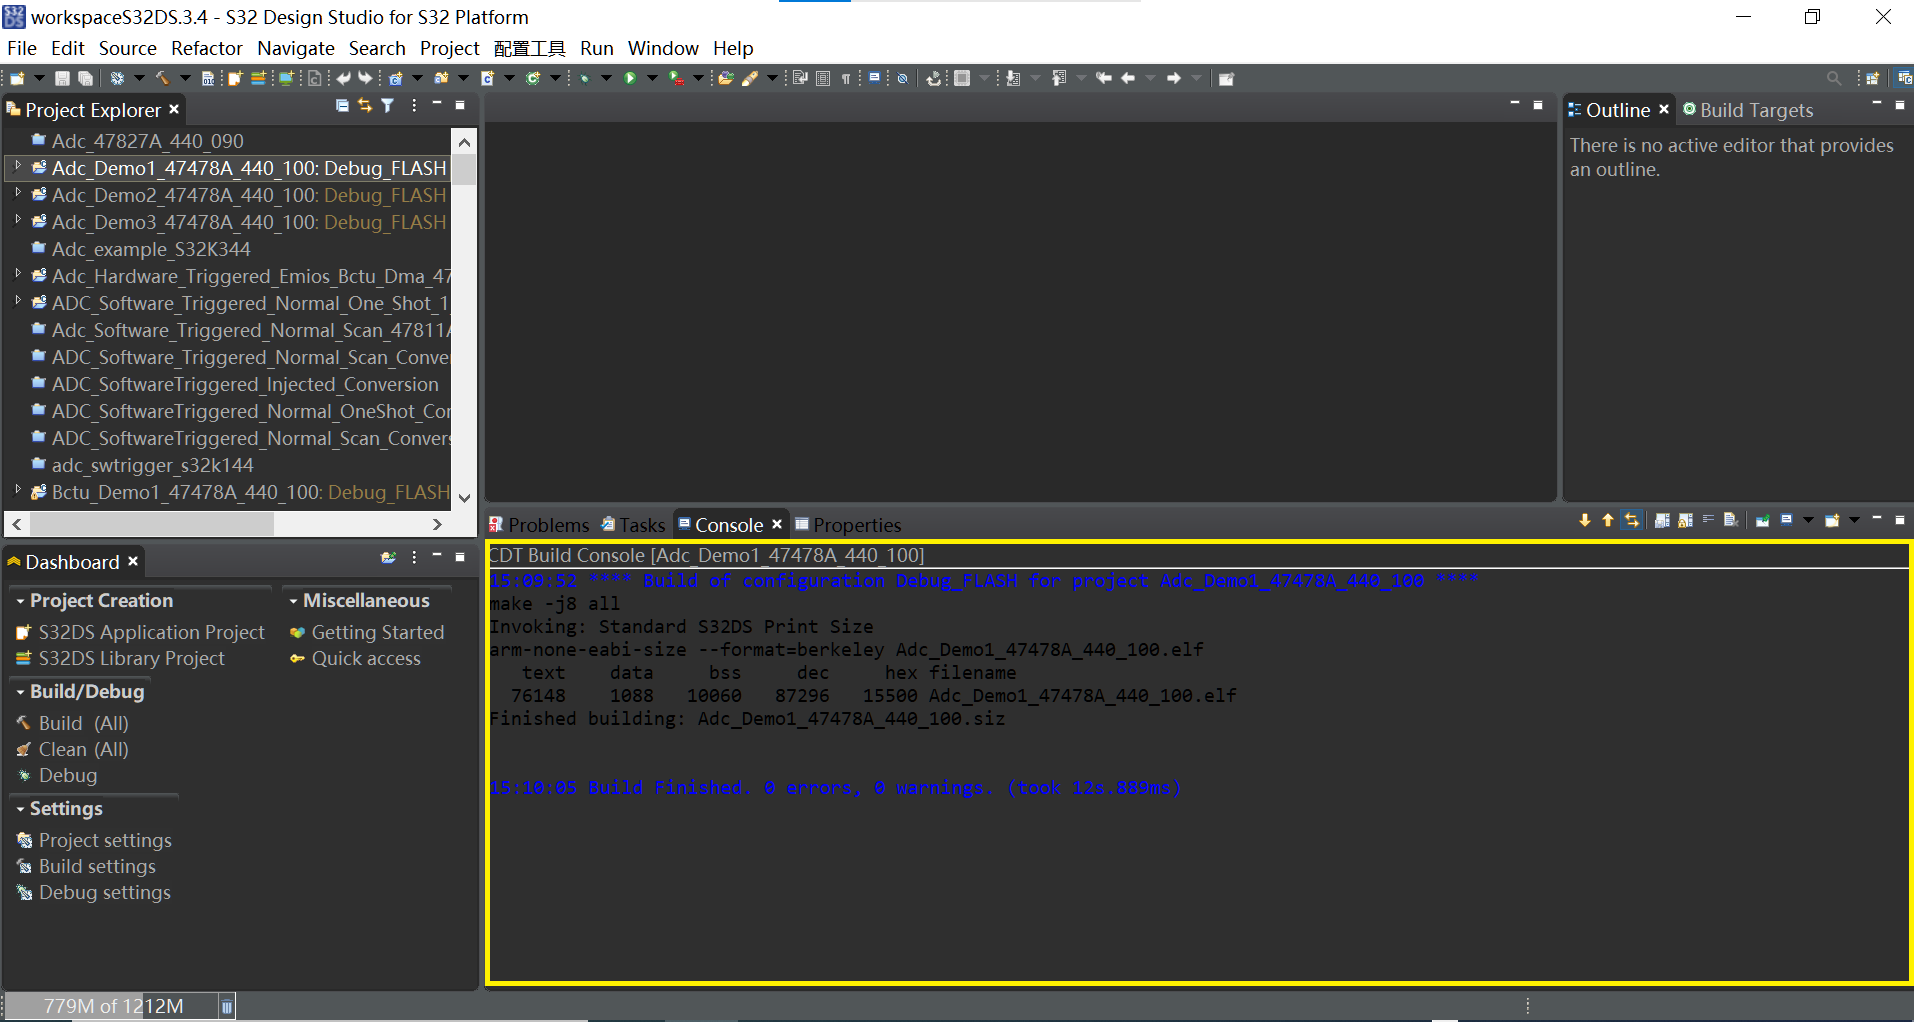Click the Back navigation arrow in toolbar
The width and height of the screenshot is (1914, 1022).
1128,78
